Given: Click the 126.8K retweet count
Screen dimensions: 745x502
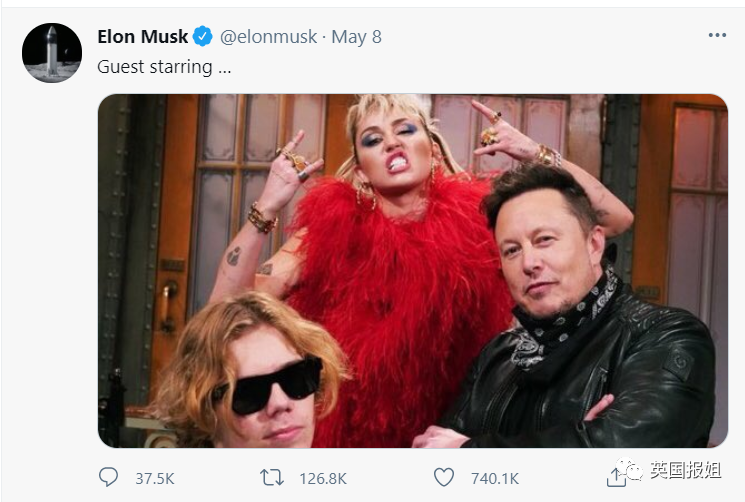Looking at the screenshot, I should tap(324, 479).
